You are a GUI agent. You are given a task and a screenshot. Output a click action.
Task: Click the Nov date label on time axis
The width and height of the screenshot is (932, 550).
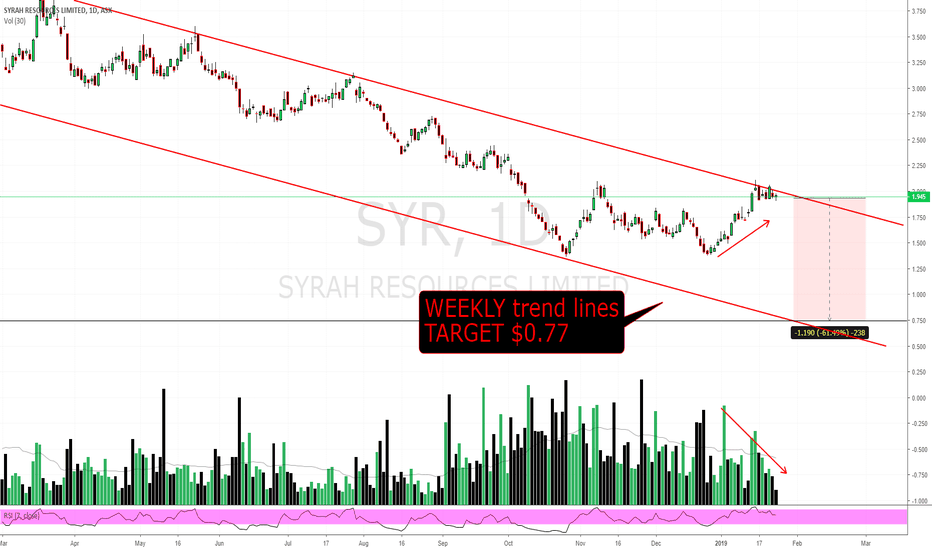pyautogui.click(x=580, y=543)
